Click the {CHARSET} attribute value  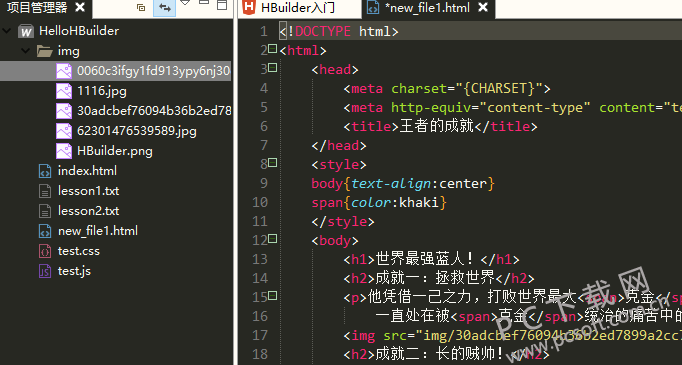pyautogui.click(x=498, y=89)
